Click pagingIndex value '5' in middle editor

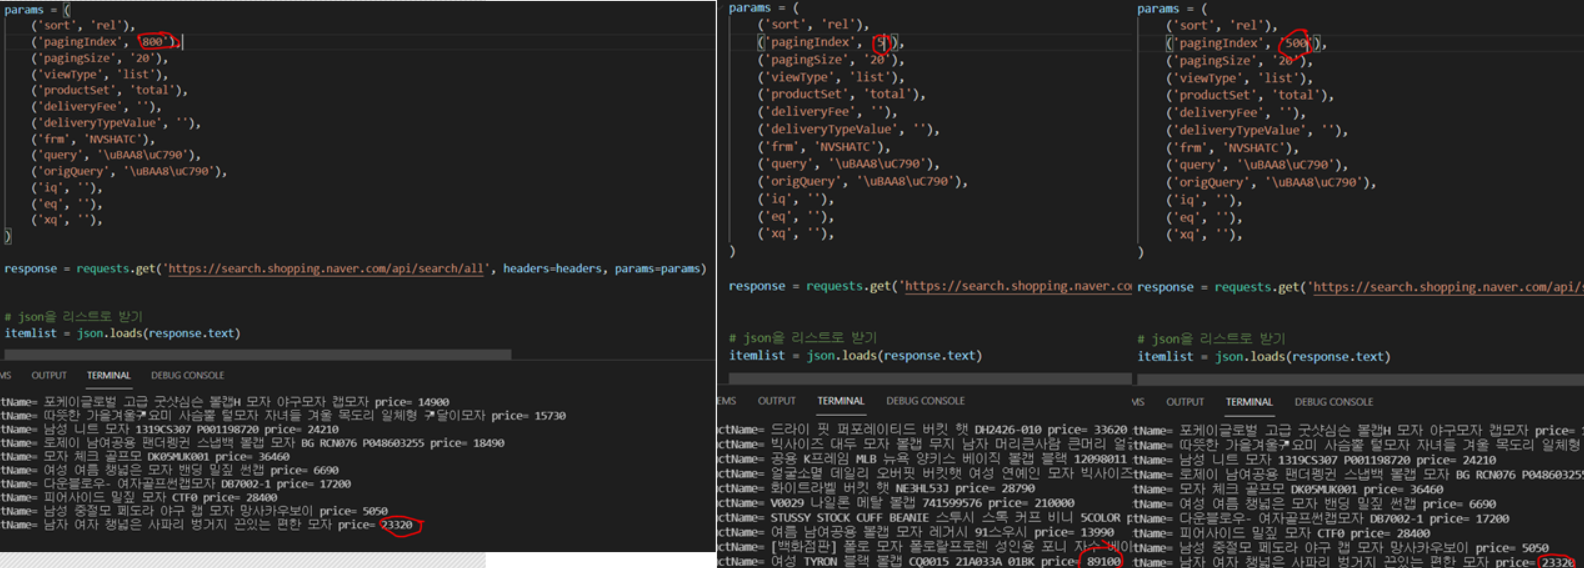tap(881, 42)
